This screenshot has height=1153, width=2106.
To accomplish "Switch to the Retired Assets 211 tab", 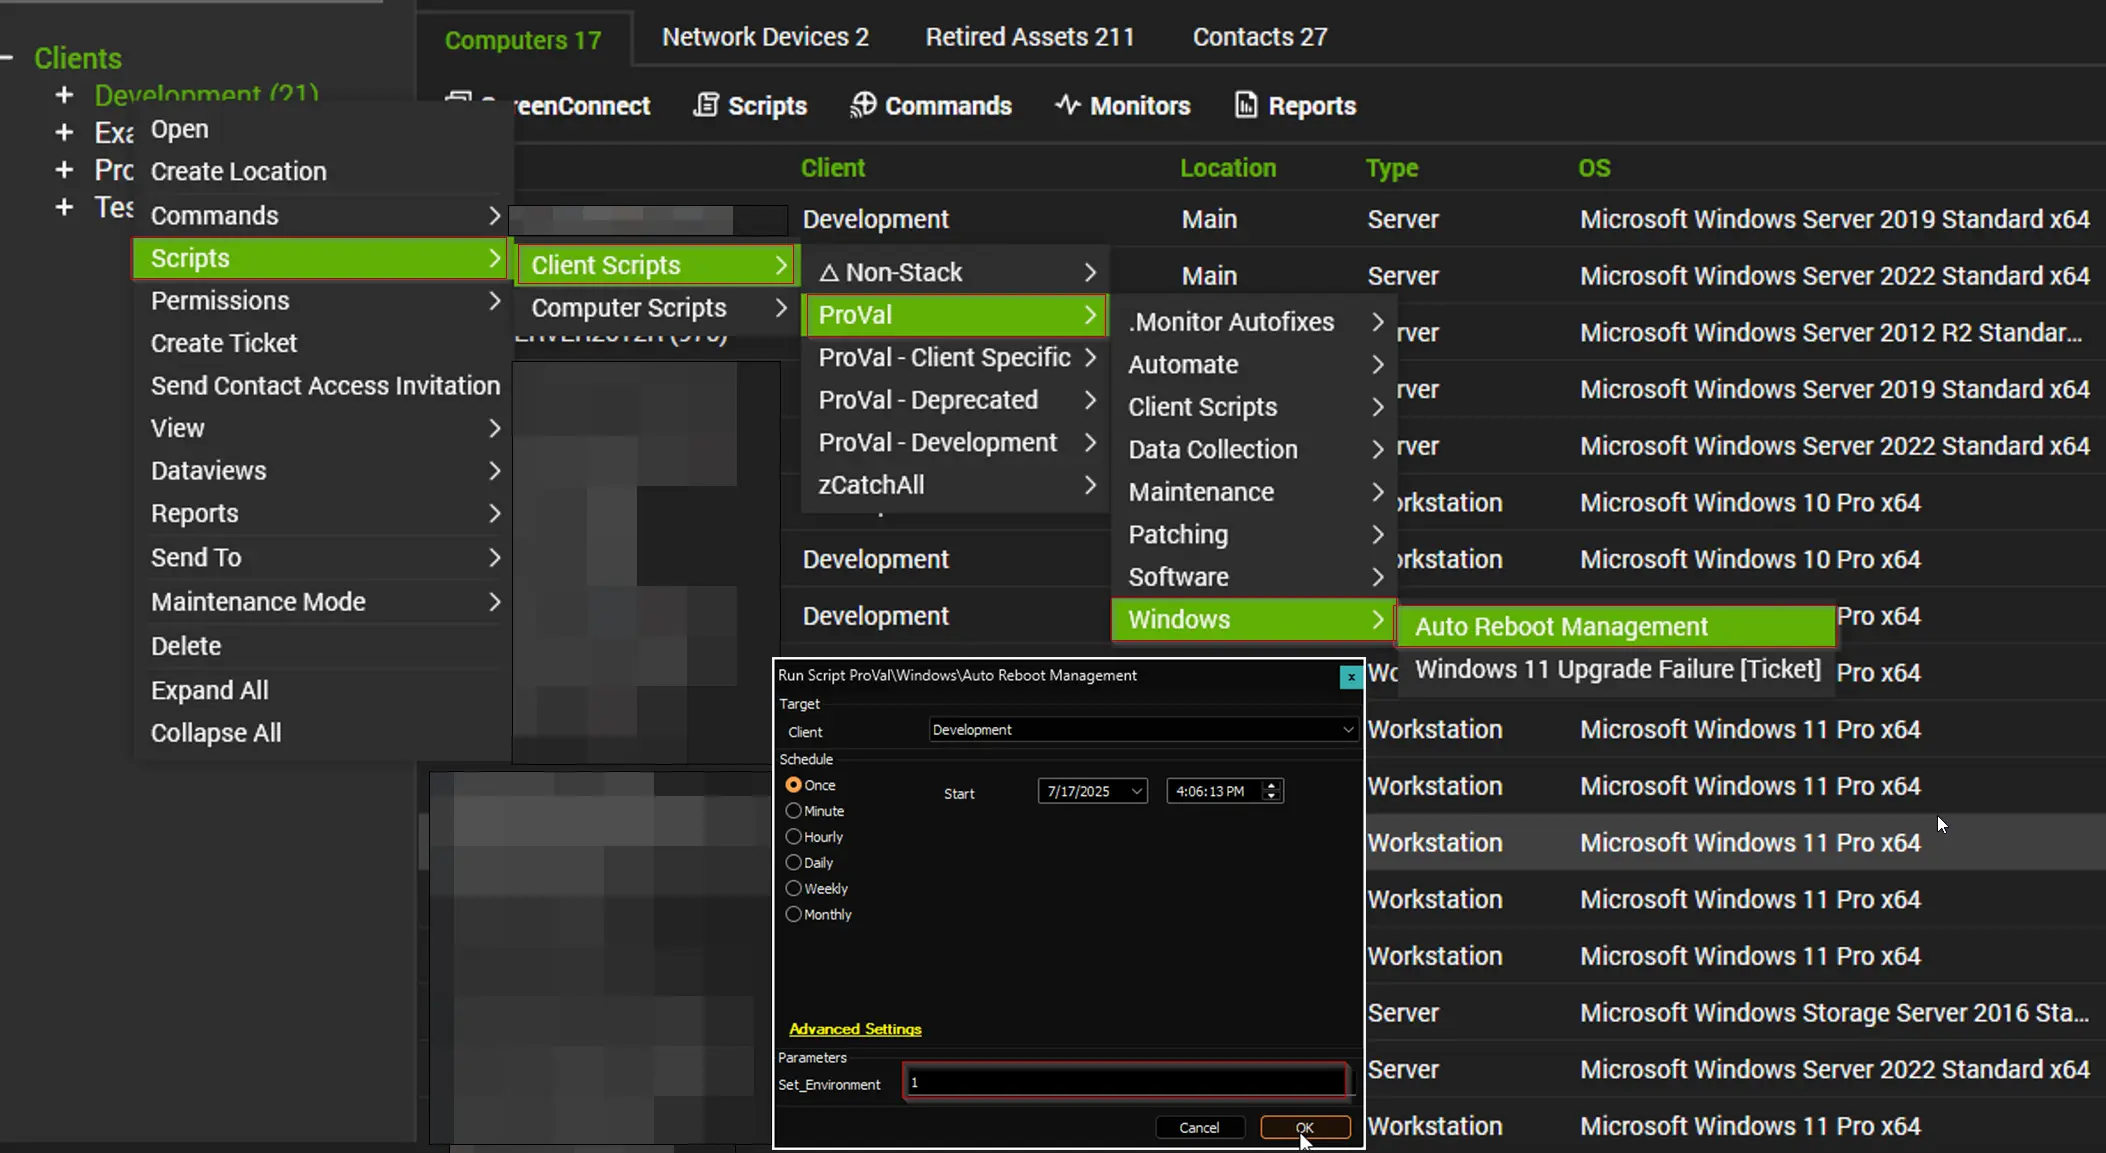I will tap(1030, 37).
